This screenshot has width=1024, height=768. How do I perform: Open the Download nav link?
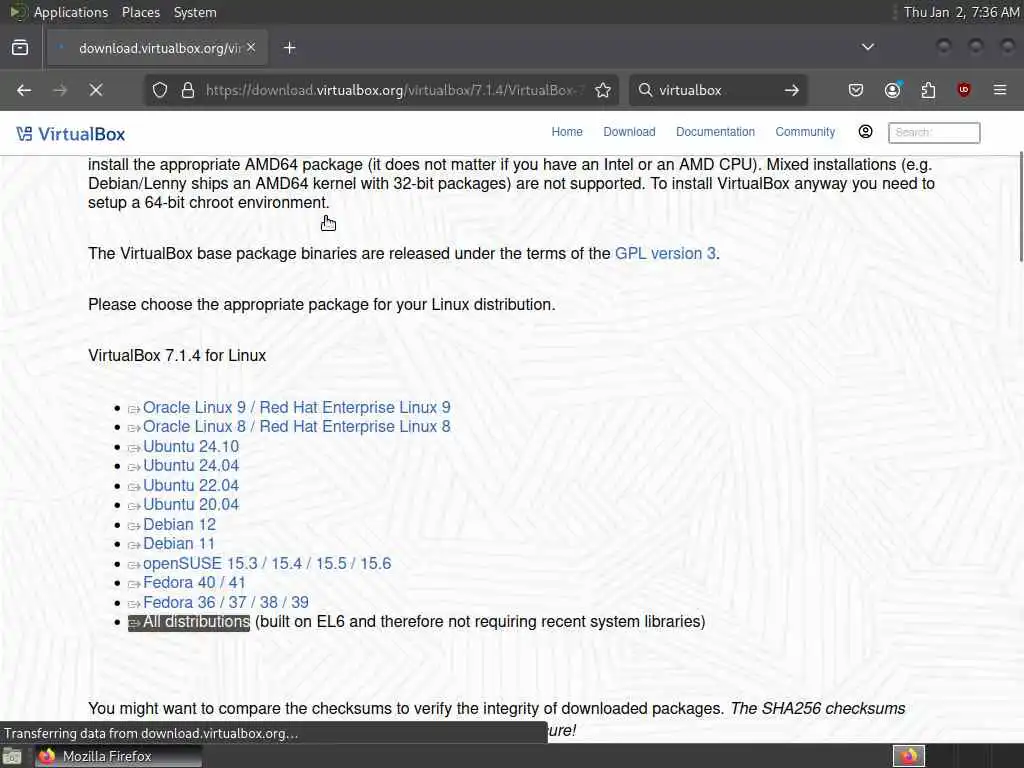tap(630, 132)
